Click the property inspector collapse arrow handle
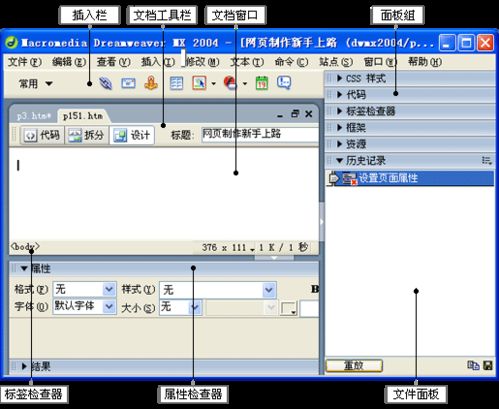 click(274, 258)
